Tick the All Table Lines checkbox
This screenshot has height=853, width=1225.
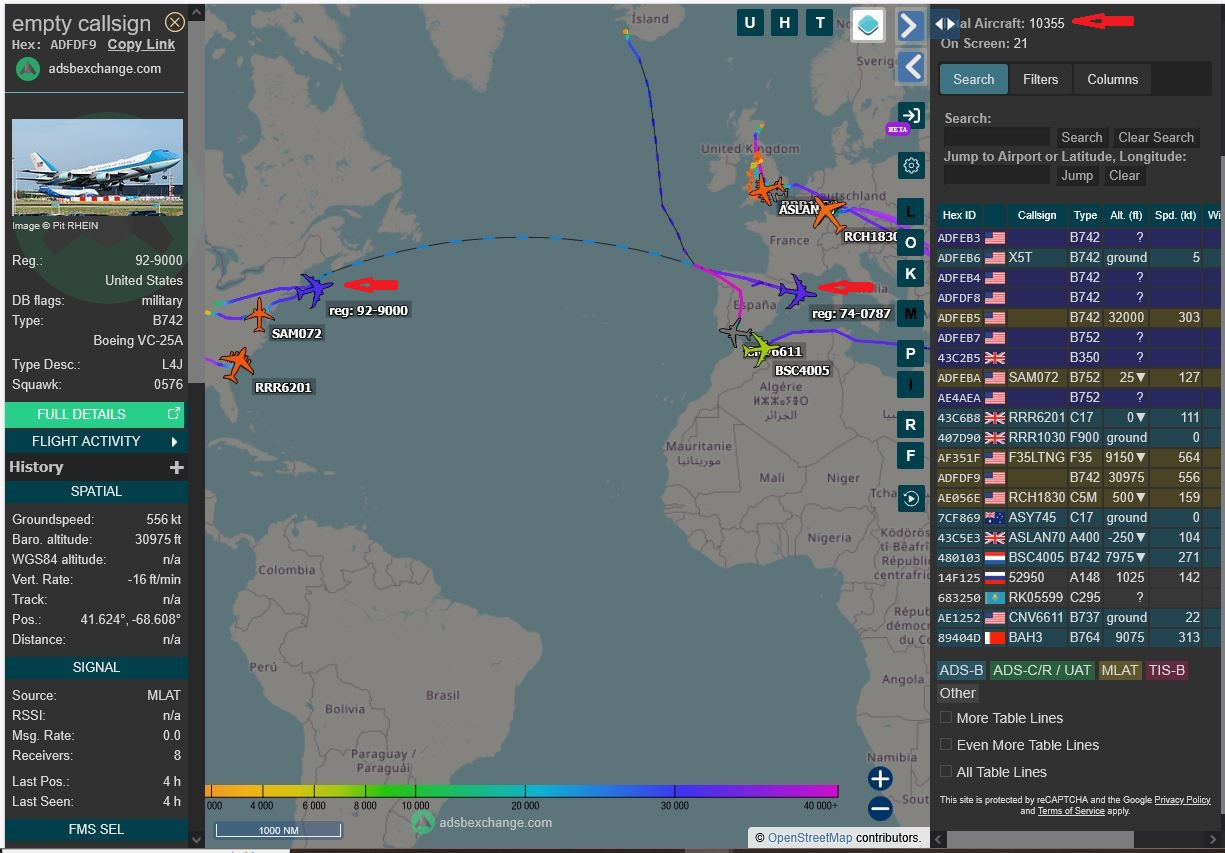tap(946, 772)
